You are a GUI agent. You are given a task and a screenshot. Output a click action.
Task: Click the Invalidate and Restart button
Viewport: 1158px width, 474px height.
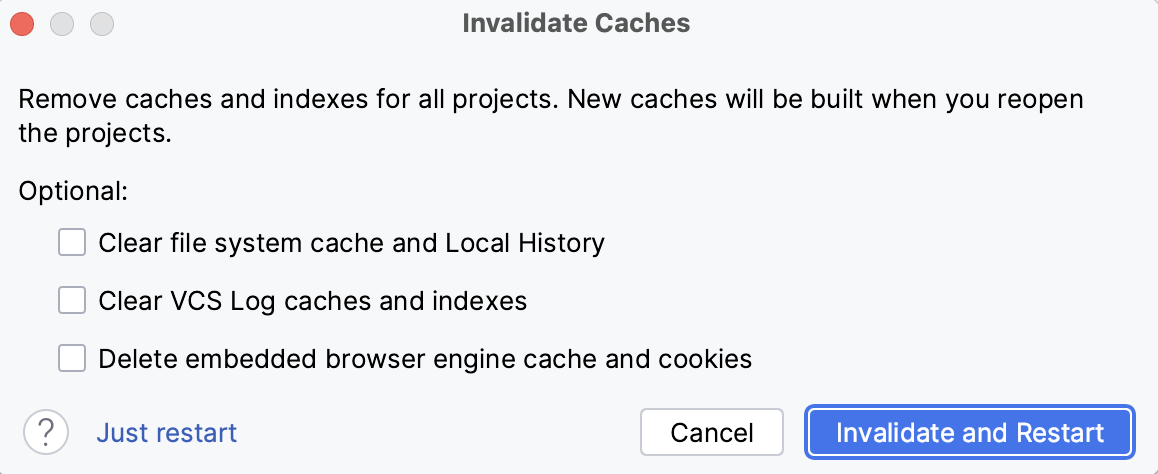(969, 433)
